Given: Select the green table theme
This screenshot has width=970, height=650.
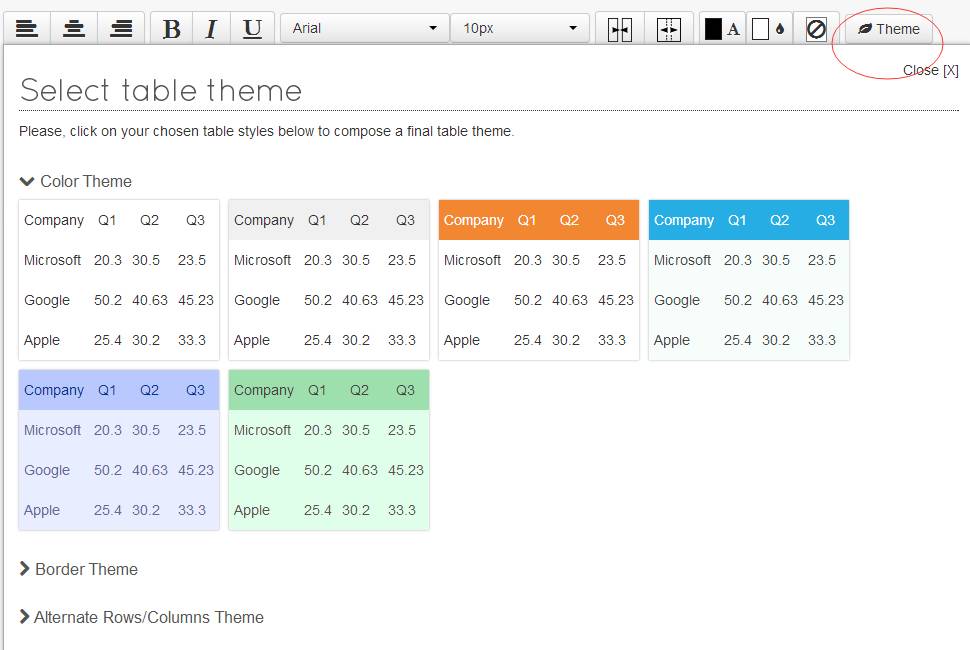Looking at the screenshot, I should [328, 450].
